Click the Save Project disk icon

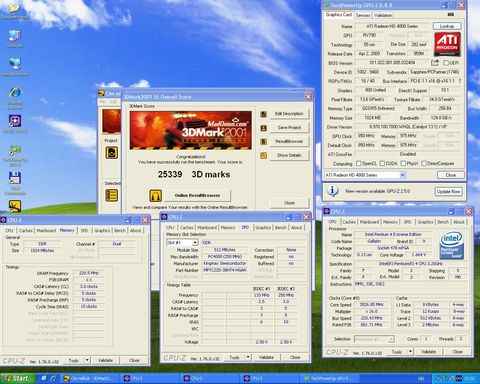point(263,128)
